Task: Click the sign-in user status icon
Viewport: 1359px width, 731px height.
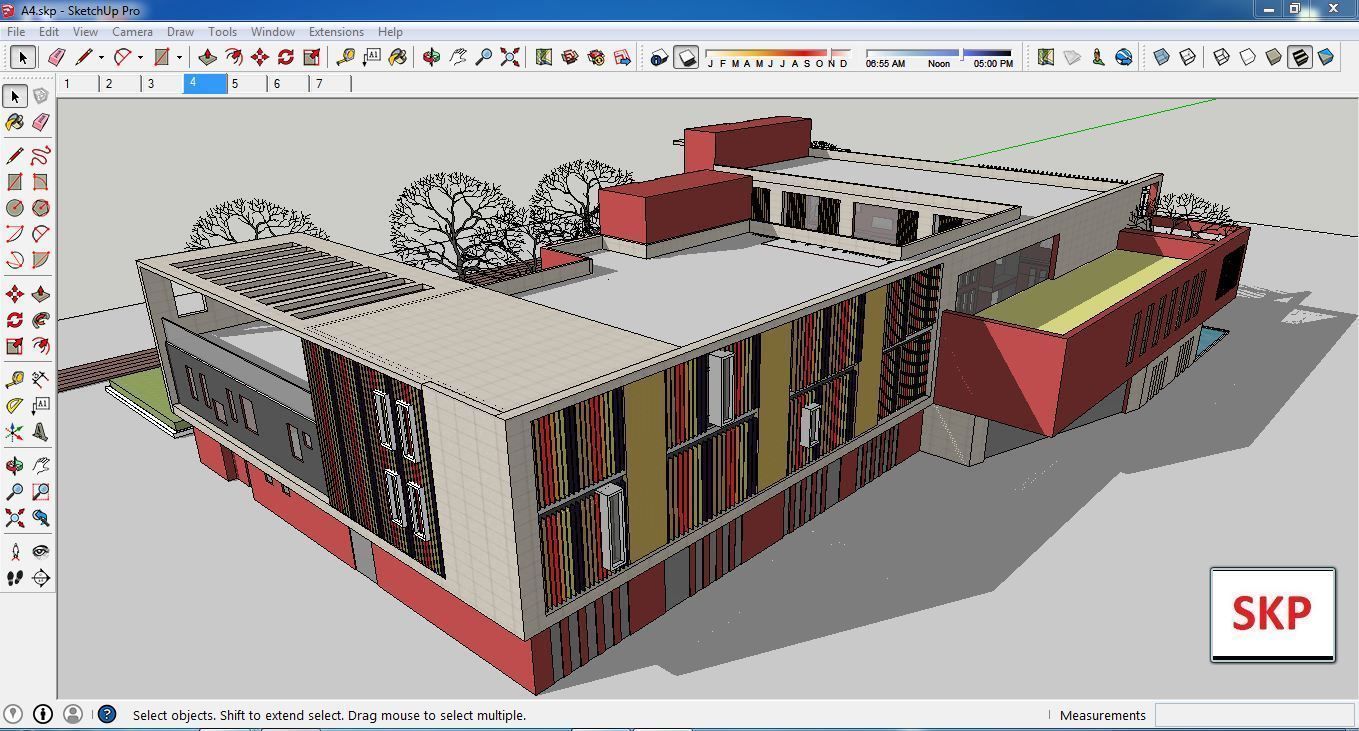Action: tap(73, 714)
